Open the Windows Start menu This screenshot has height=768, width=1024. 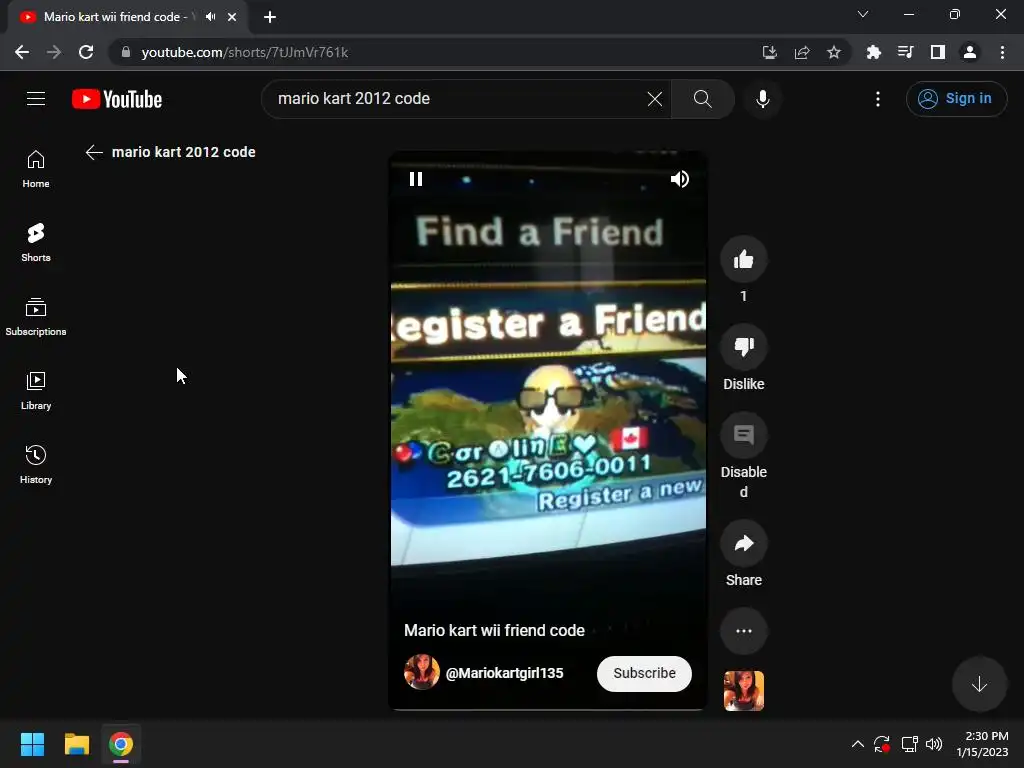click(x=32, y=744)
